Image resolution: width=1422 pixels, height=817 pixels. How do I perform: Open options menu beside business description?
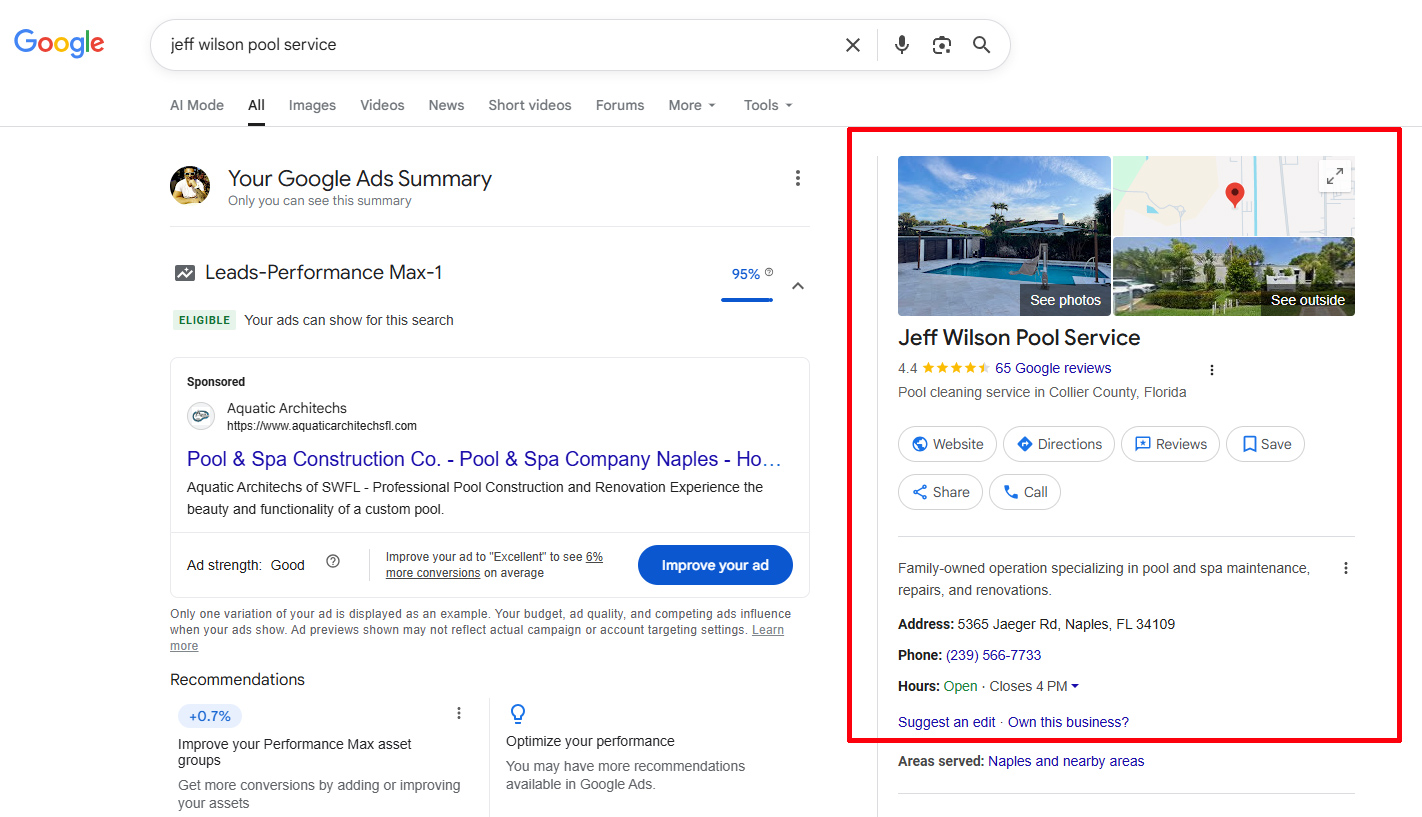click(x=1345, y=568)
